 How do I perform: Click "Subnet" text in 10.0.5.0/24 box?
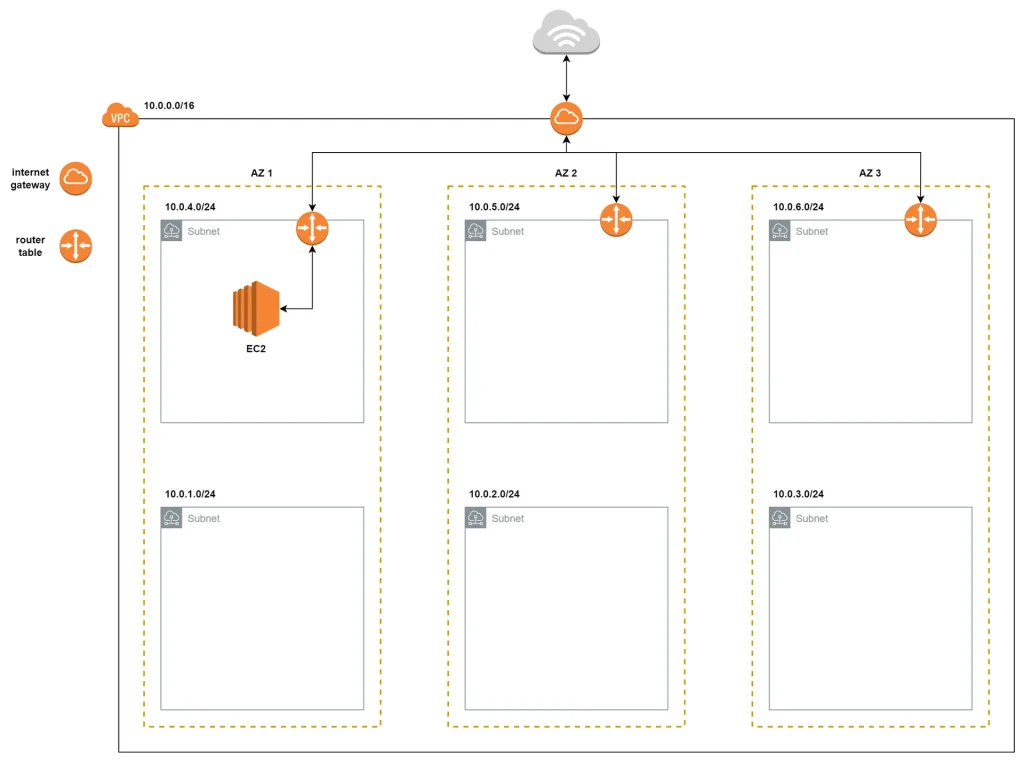pos(507,231)
